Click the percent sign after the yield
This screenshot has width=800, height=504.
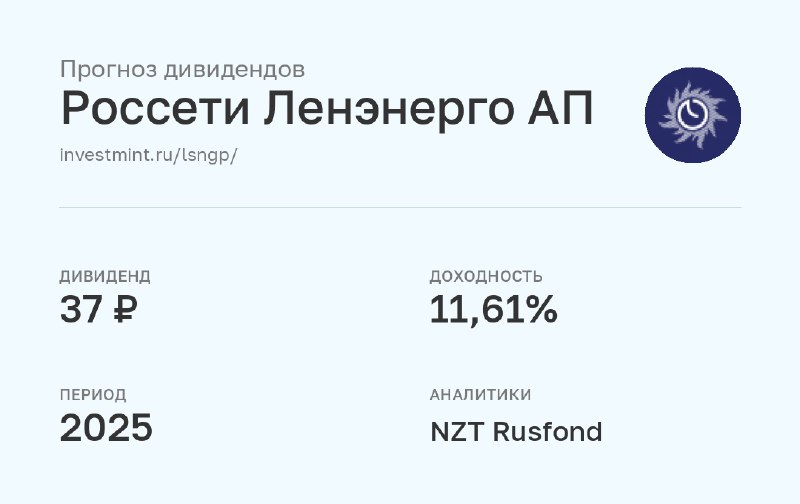point(539,311)
